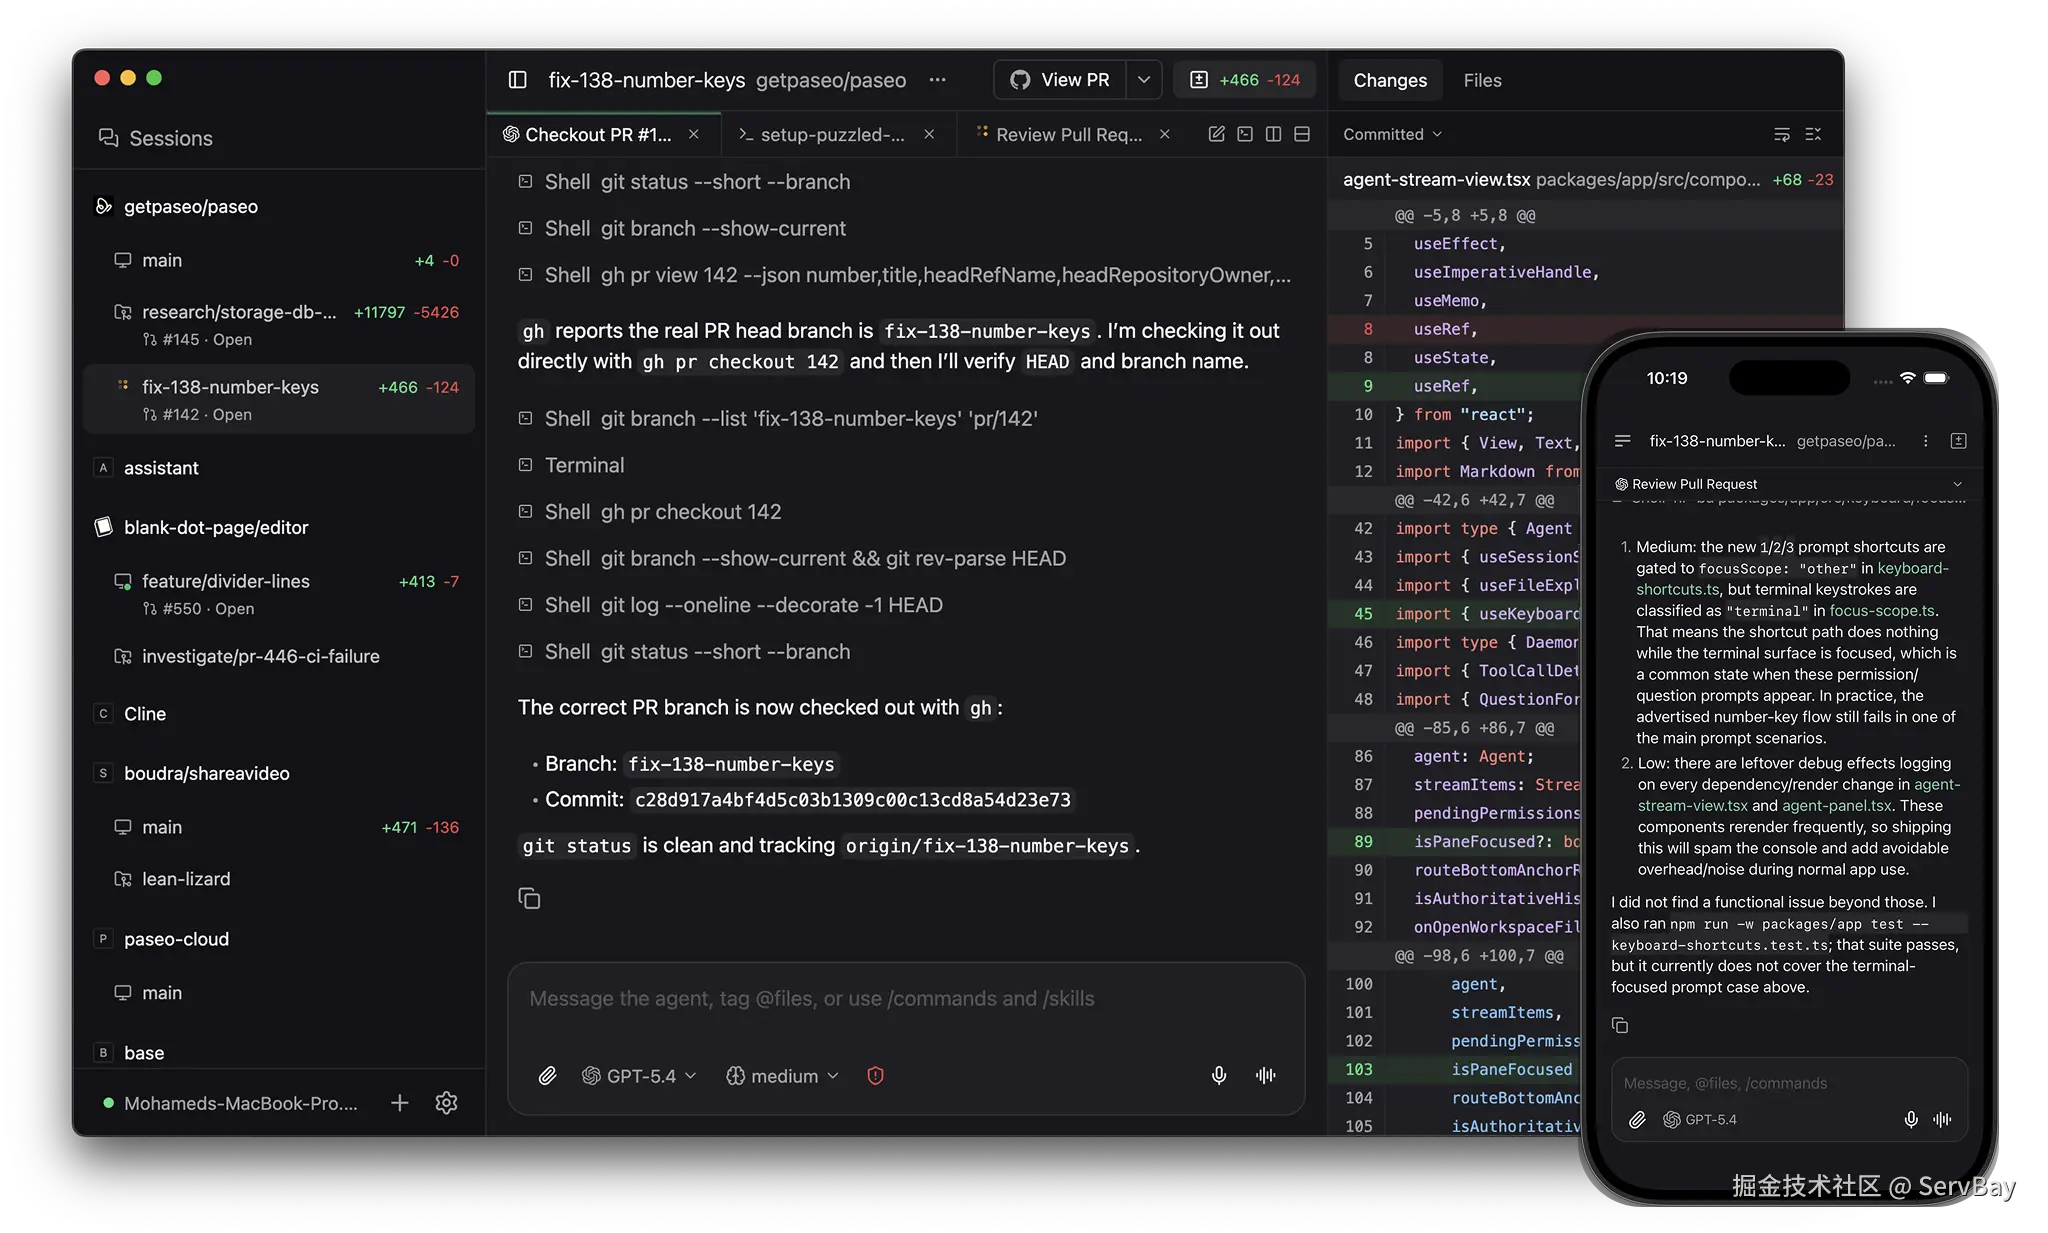Screen dimensions: 2048x1233
Task: Toggle the split pane layout icon
Action: [1273, 134]
